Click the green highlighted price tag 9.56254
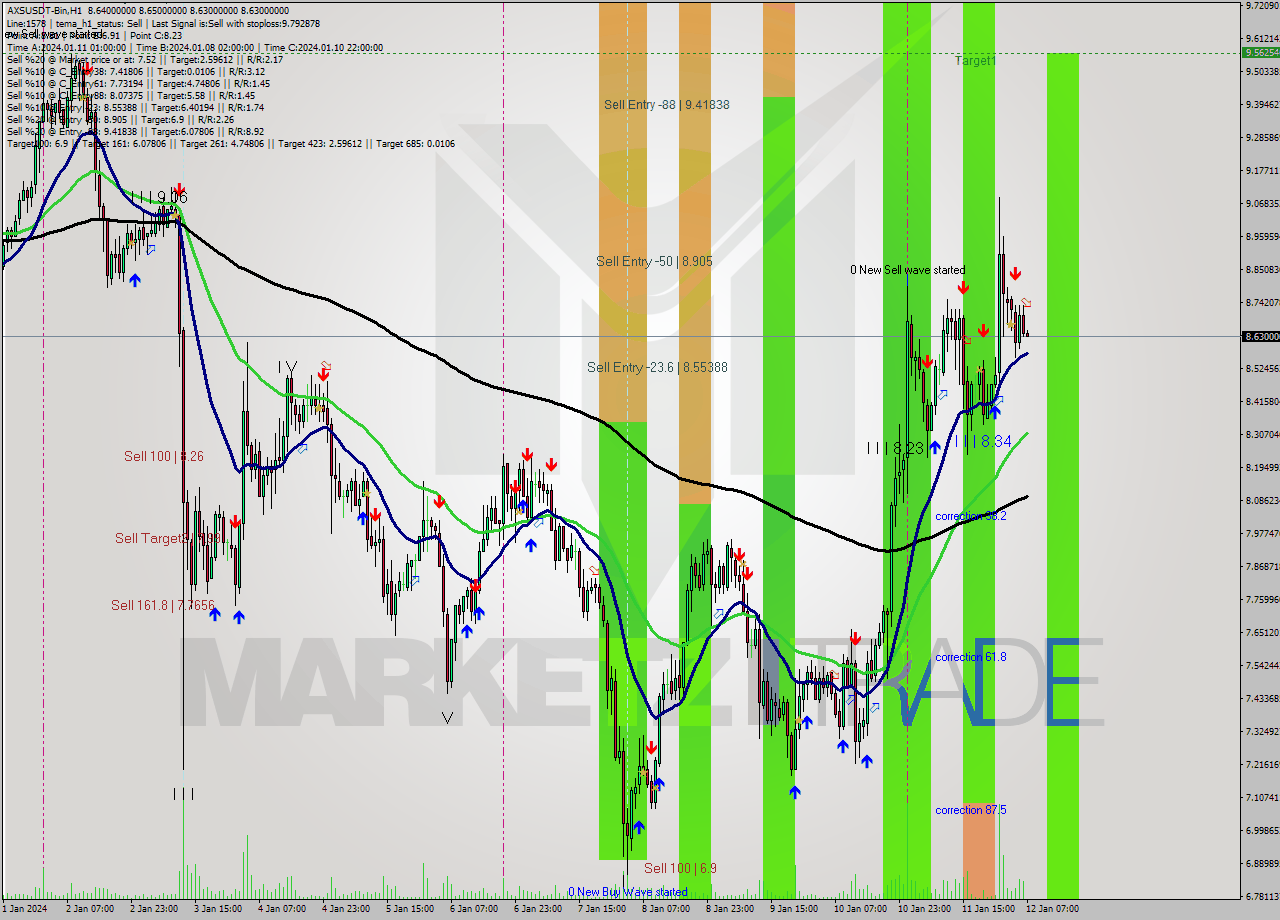The height and width of the screenshot is (920, 1280). [x=1260, y=52]
